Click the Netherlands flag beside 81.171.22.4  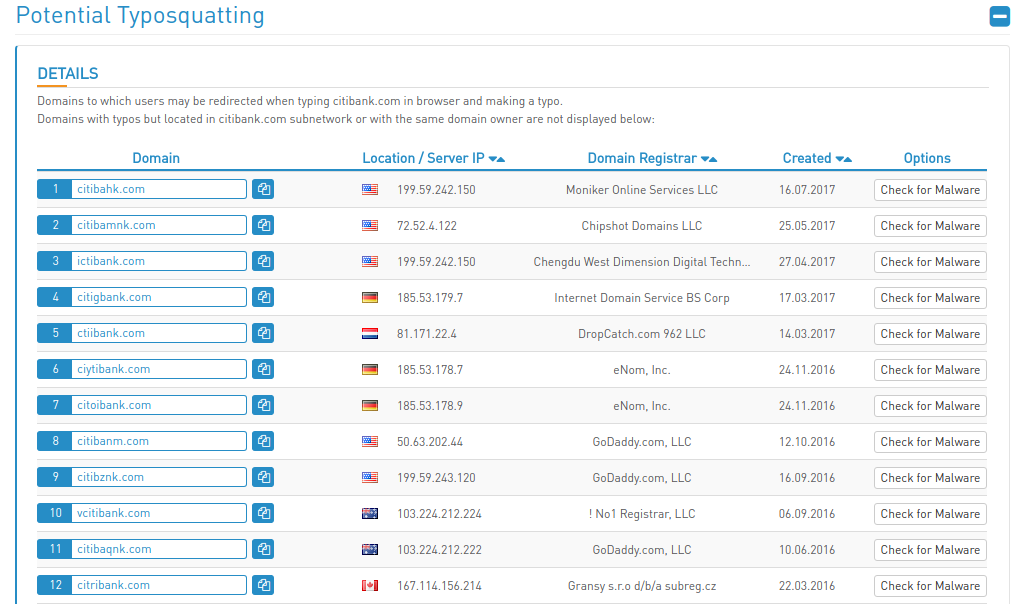370,334
